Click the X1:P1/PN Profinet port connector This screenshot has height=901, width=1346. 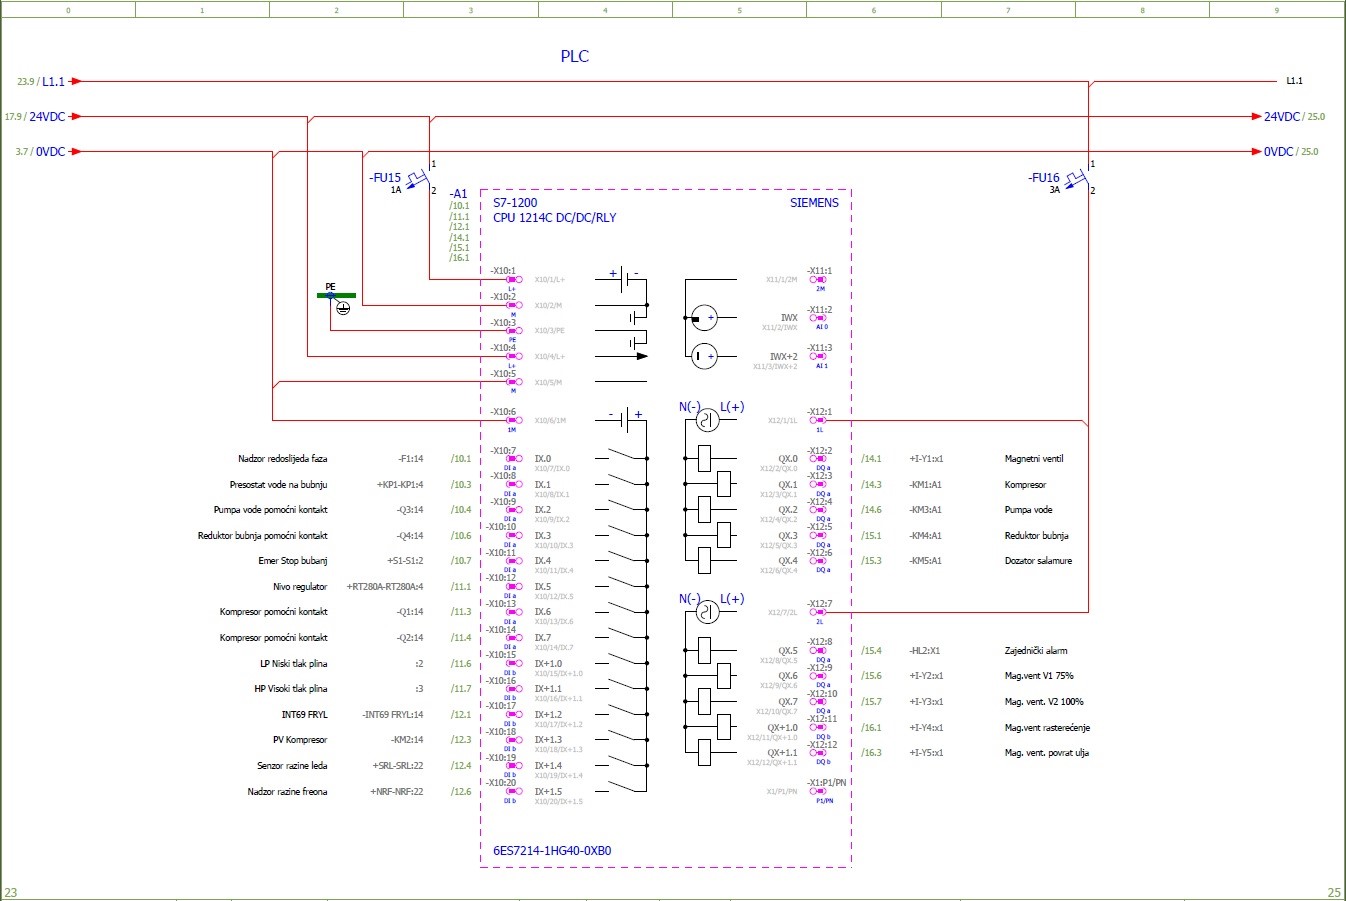[x=818, y=791]
